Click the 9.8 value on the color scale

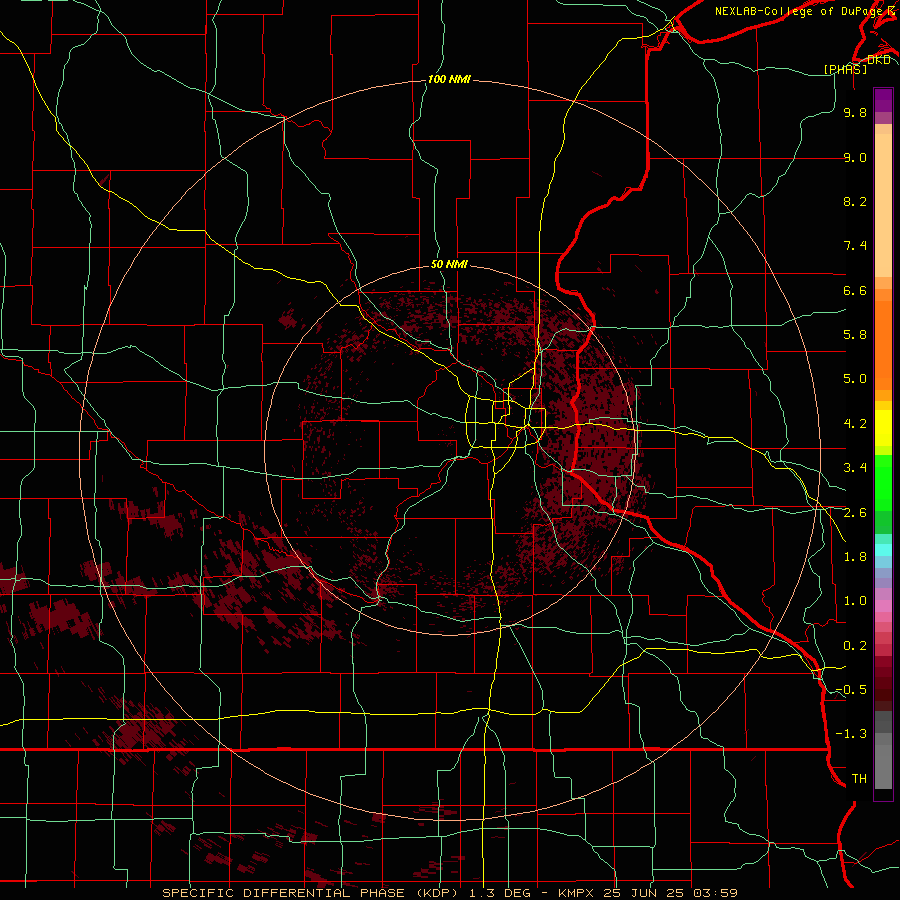[855, 112]
